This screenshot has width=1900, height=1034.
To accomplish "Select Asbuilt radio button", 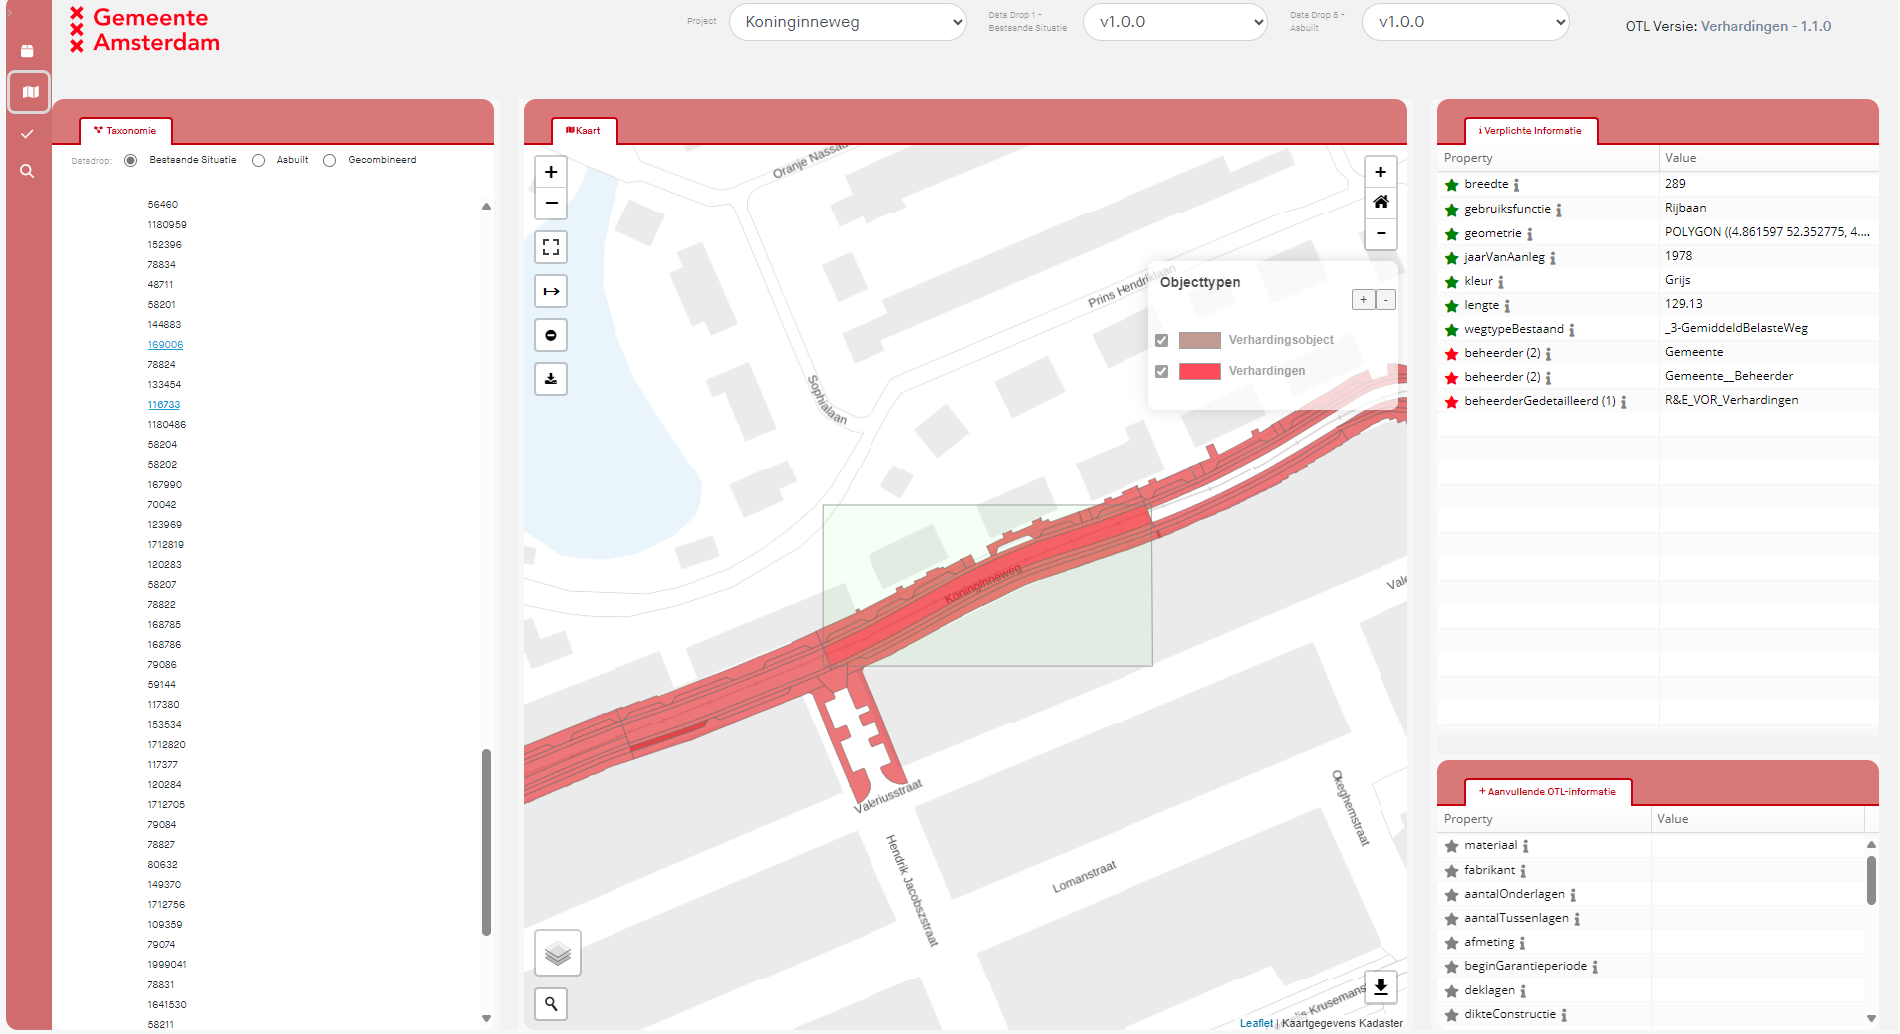I will (x=258, y=160).
